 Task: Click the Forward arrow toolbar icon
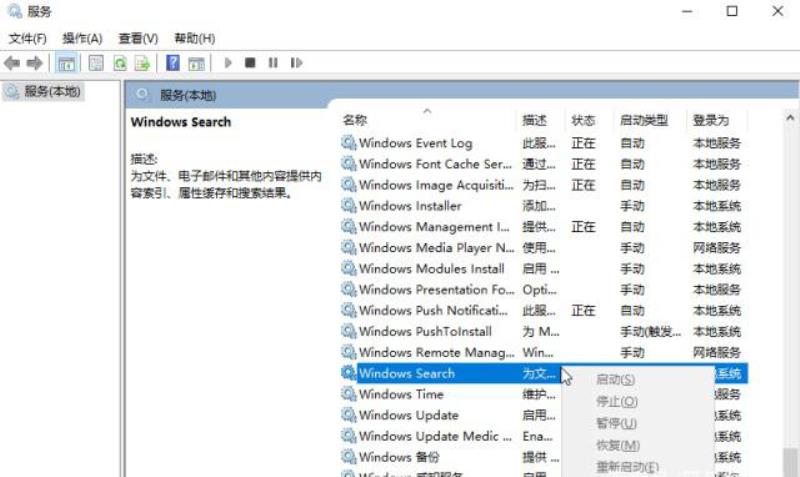[35, 63]
